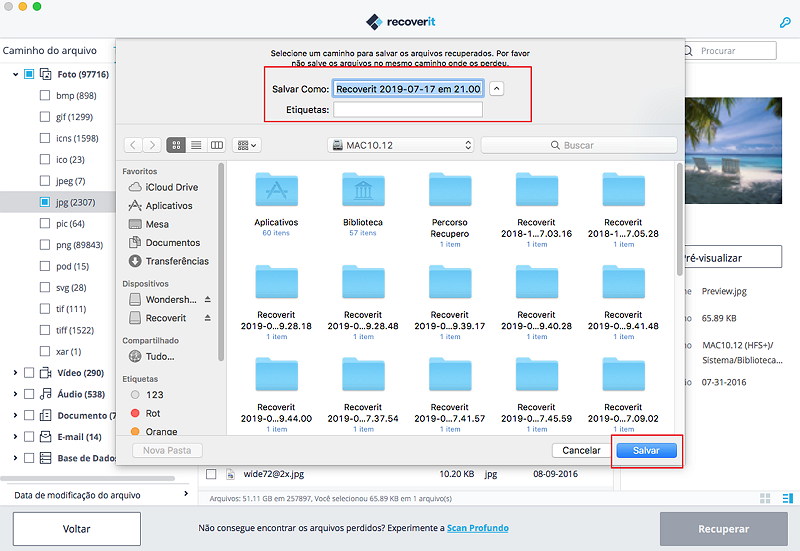
Task: Click the Buscar search field
Action: tap(579, 145)
